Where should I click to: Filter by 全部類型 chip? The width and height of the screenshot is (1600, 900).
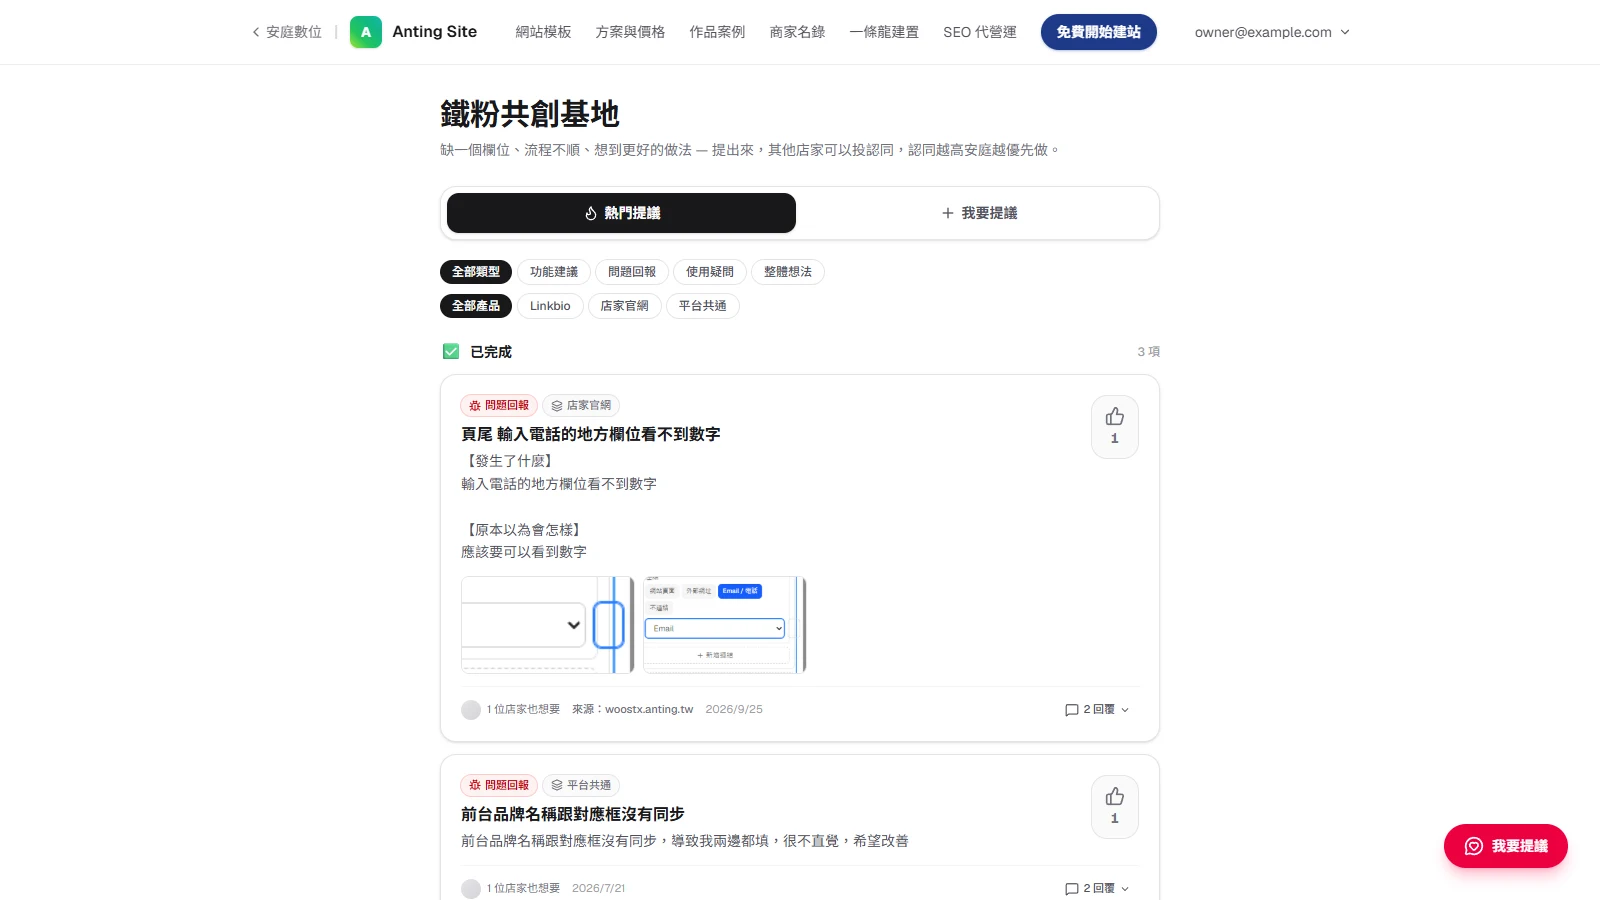476,272
